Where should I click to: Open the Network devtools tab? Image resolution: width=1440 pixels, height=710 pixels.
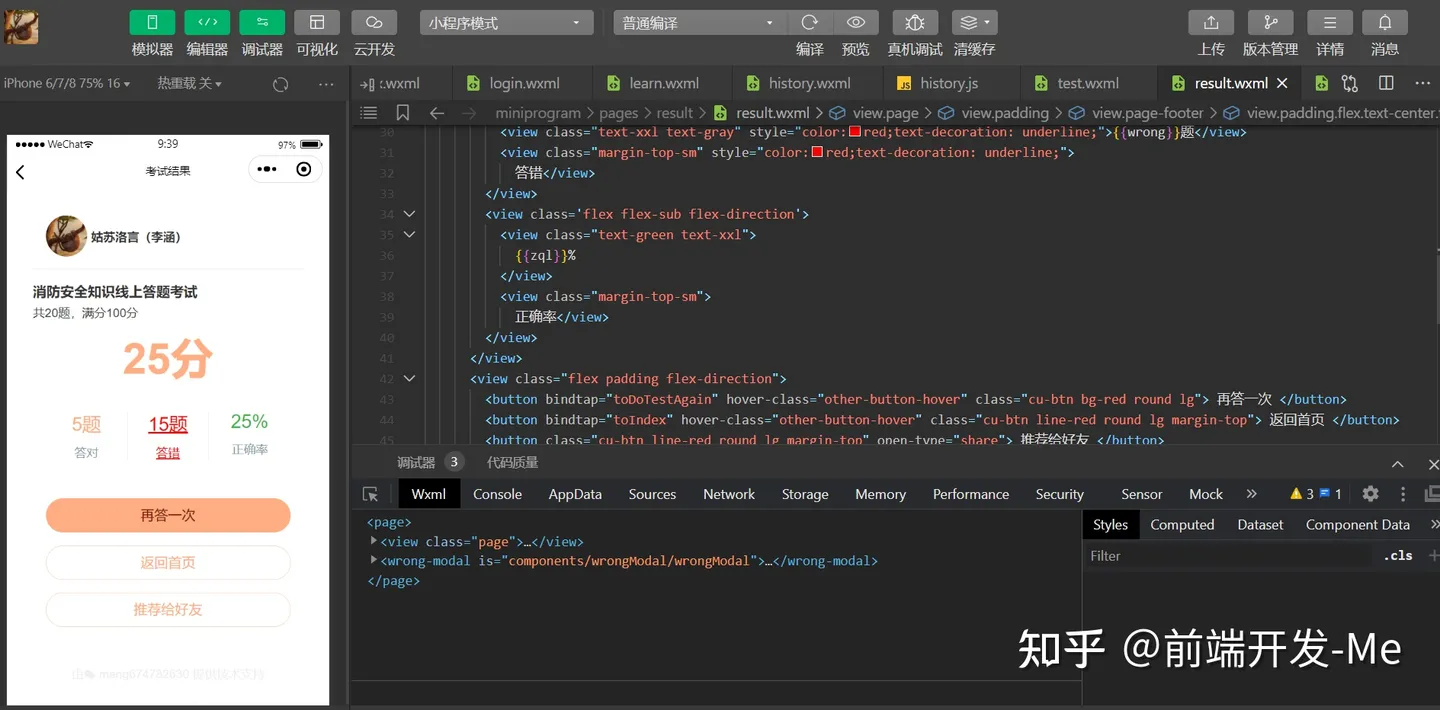tap(729, 494)
